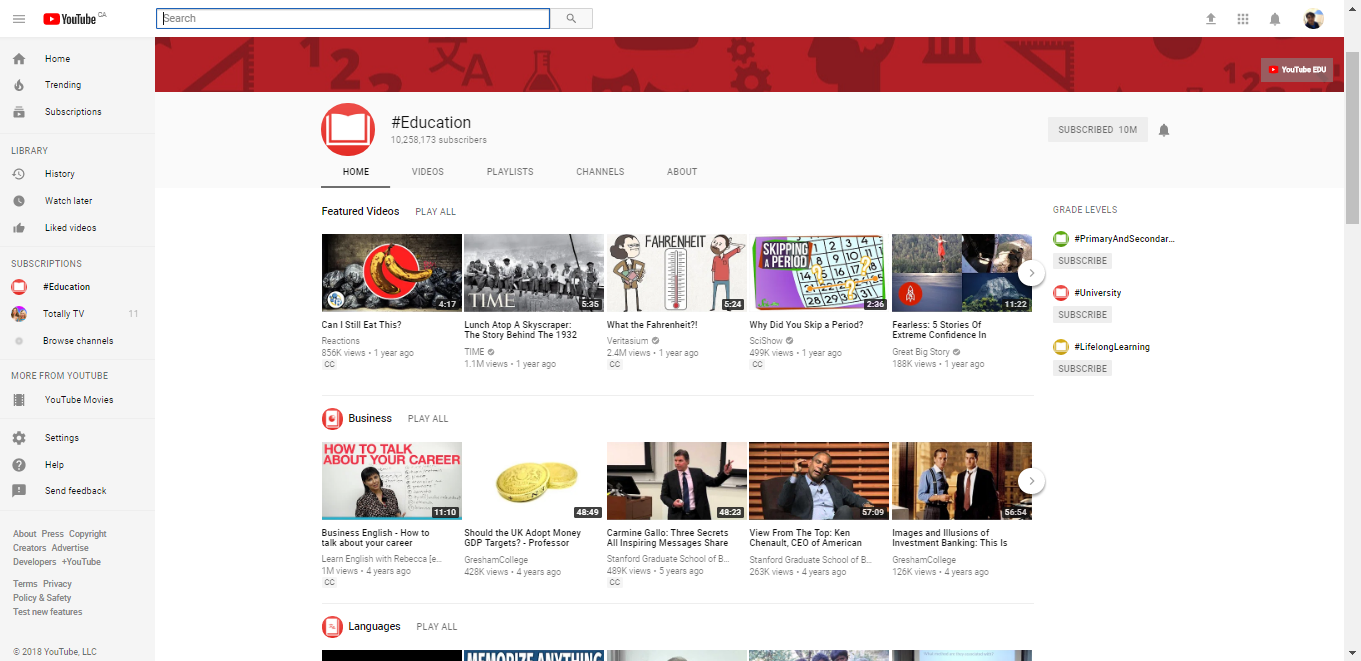Screen dimensions: 1361x661
Task: Click the Liked videos thumbs-up icon
Action: pos(19,228)
